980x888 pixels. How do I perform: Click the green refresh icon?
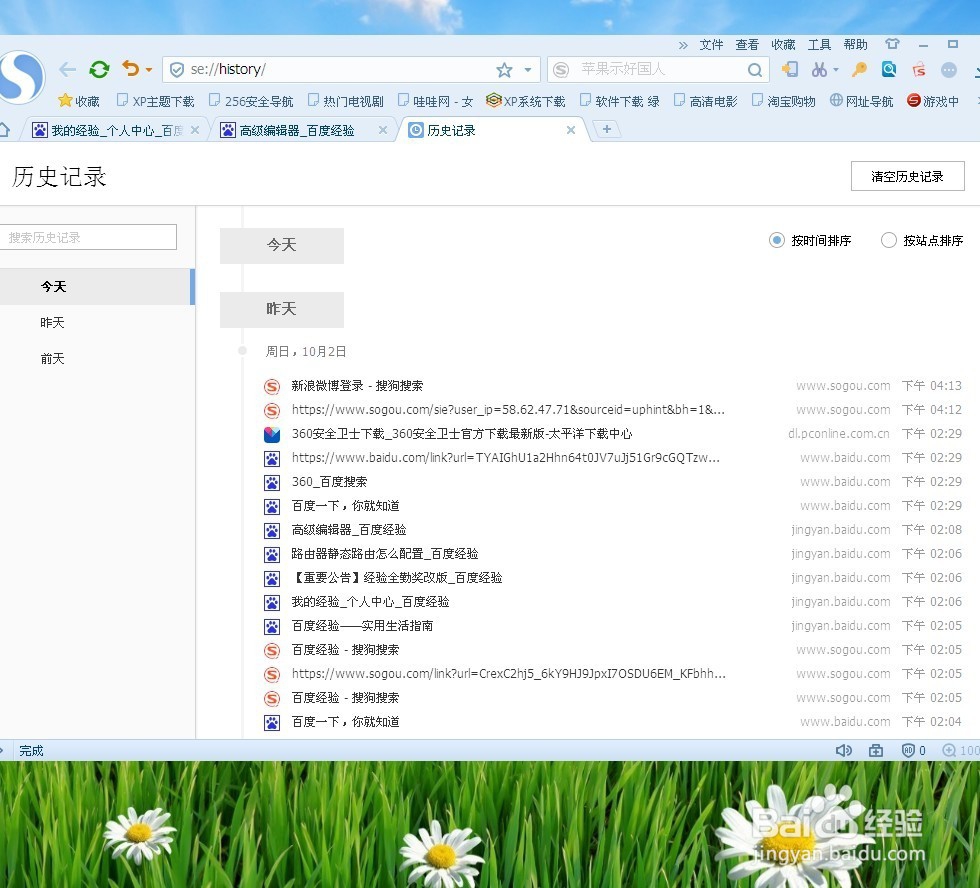pos(99,69)
